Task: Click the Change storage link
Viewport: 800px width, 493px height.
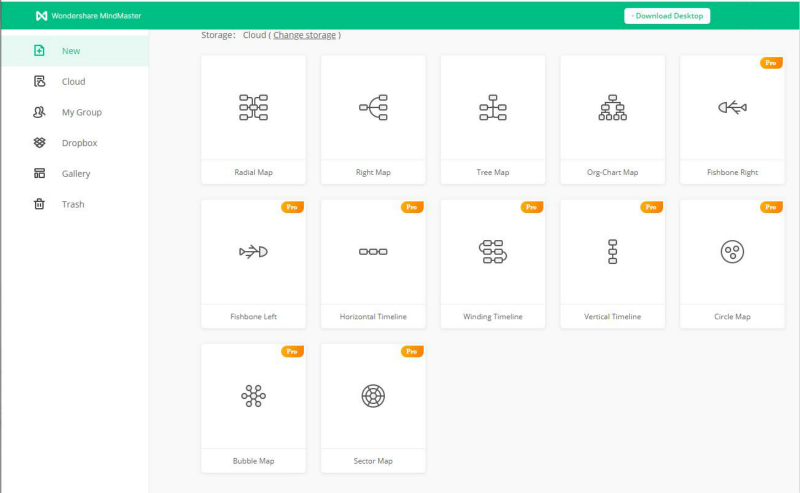Action: coord(304,35)
